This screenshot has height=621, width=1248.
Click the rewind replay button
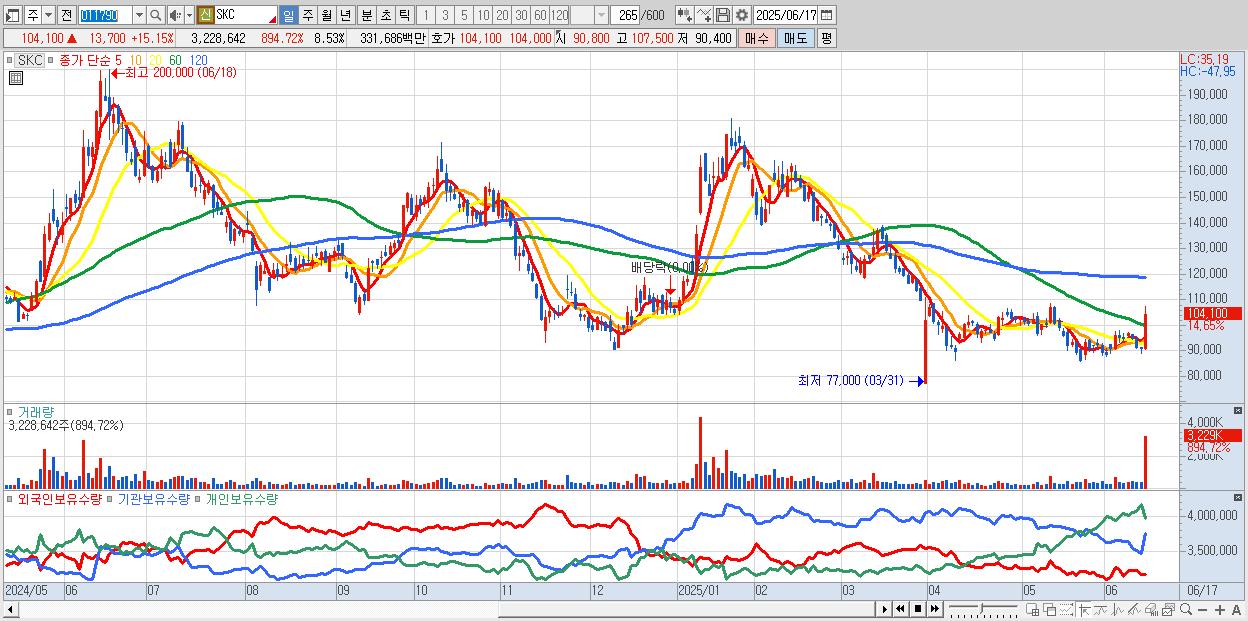[900, 609]
